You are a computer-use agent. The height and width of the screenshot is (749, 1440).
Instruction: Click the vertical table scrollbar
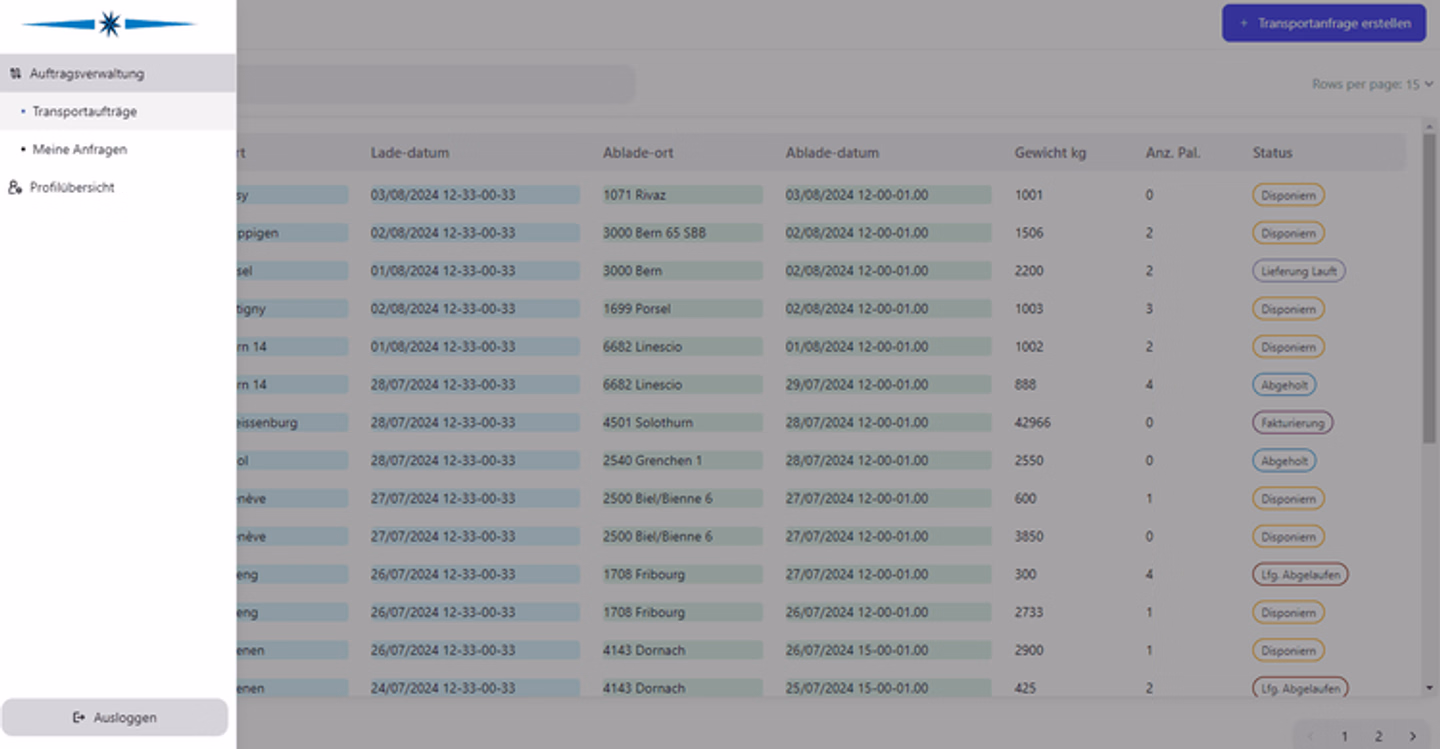(x=1429, y=290)
